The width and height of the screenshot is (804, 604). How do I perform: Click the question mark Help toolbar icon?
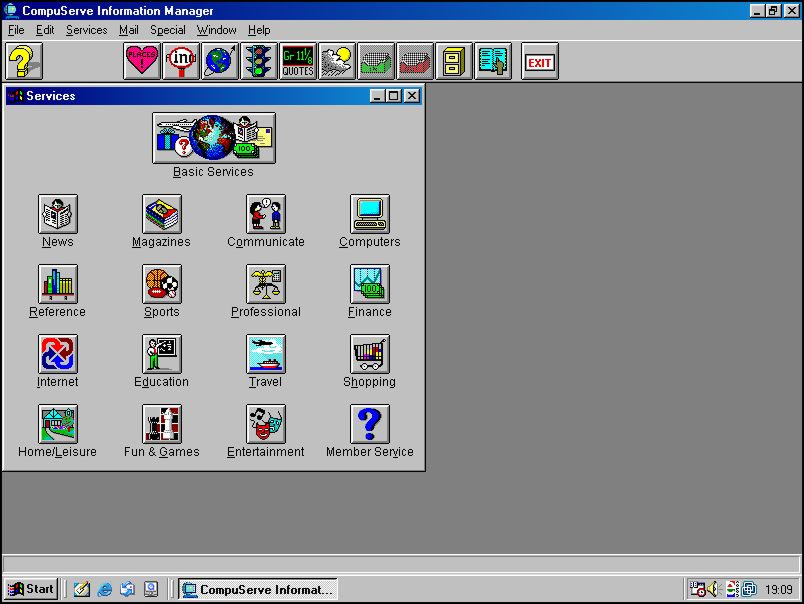23,62
